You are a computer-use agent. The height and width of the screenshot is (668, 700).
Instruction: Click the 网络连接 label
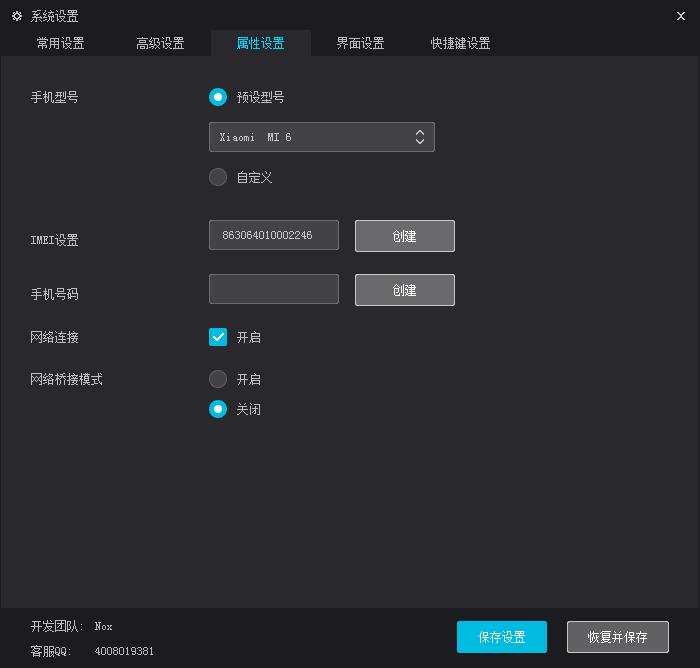pyautogui.click(x=54, y=337)
